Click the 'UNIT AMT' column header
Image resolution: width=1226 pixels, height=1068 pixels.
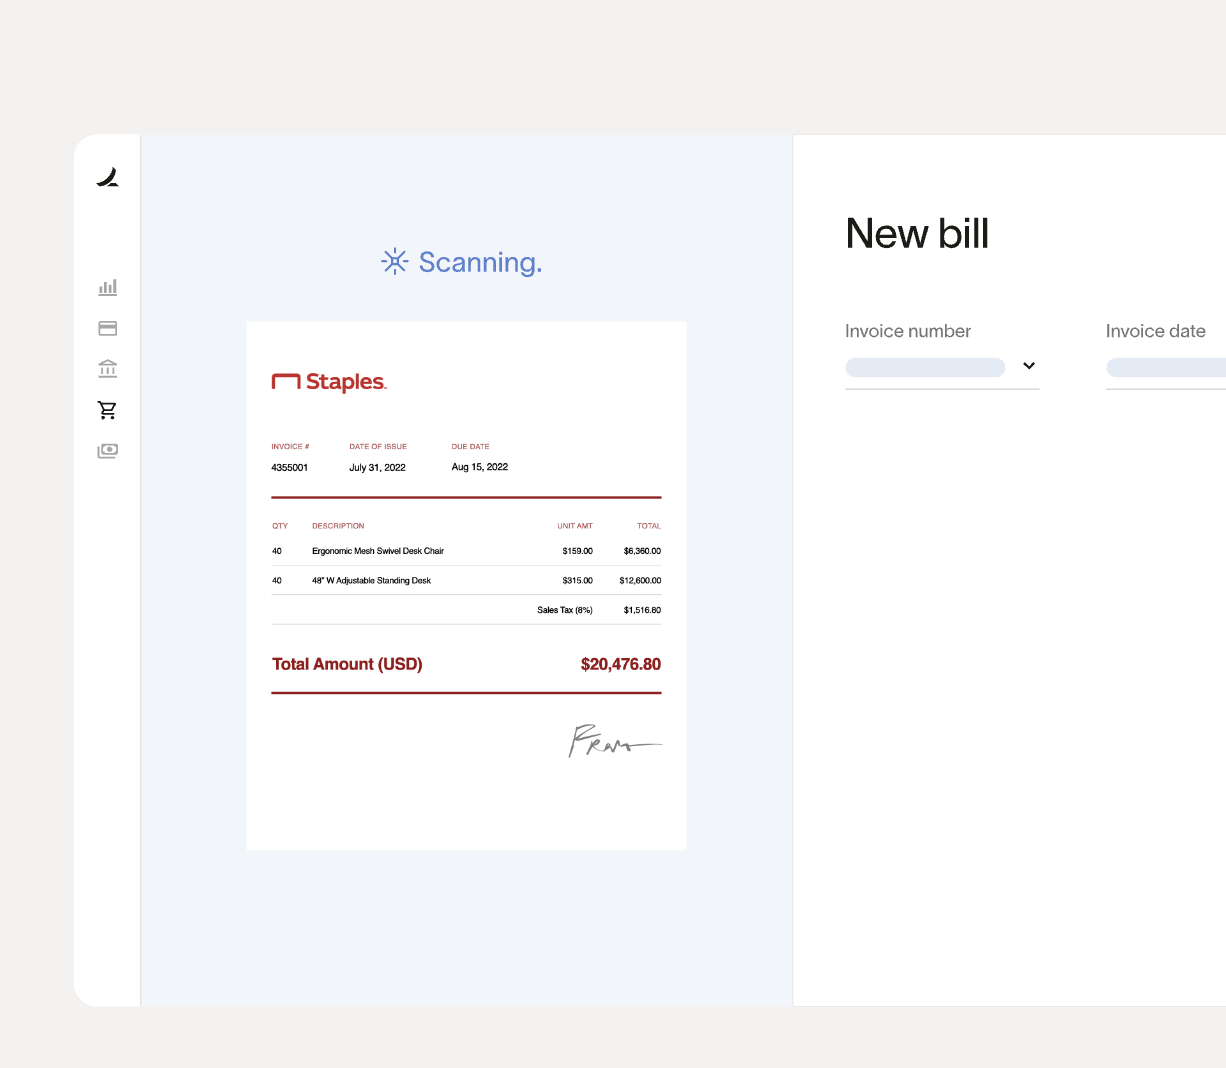pyautogui.click(x=575, y=526)
